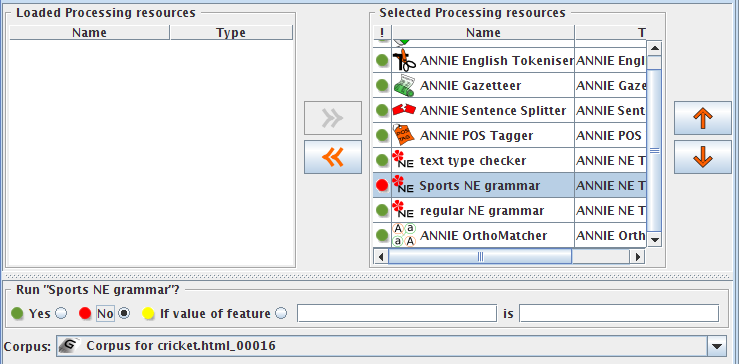Select the 'regular NE grammar' row name
The width and height of the screenshot is (740, 364).
tap(482, 211)
